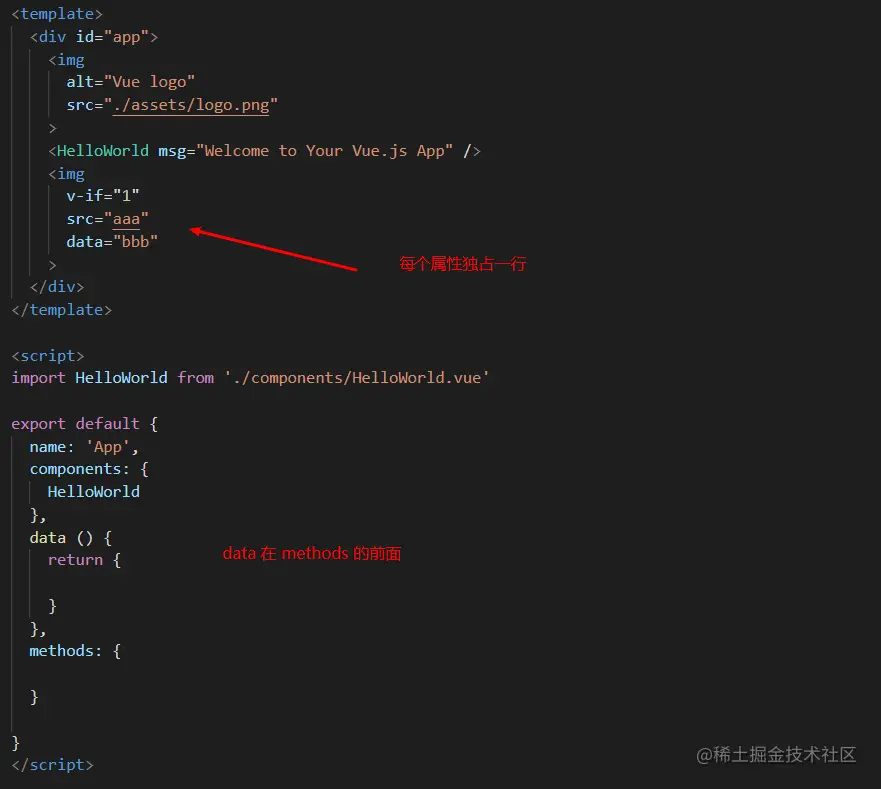Screen dimensions: 881x789
Task: Click the import keyword
Action: [x=38, y=378]
